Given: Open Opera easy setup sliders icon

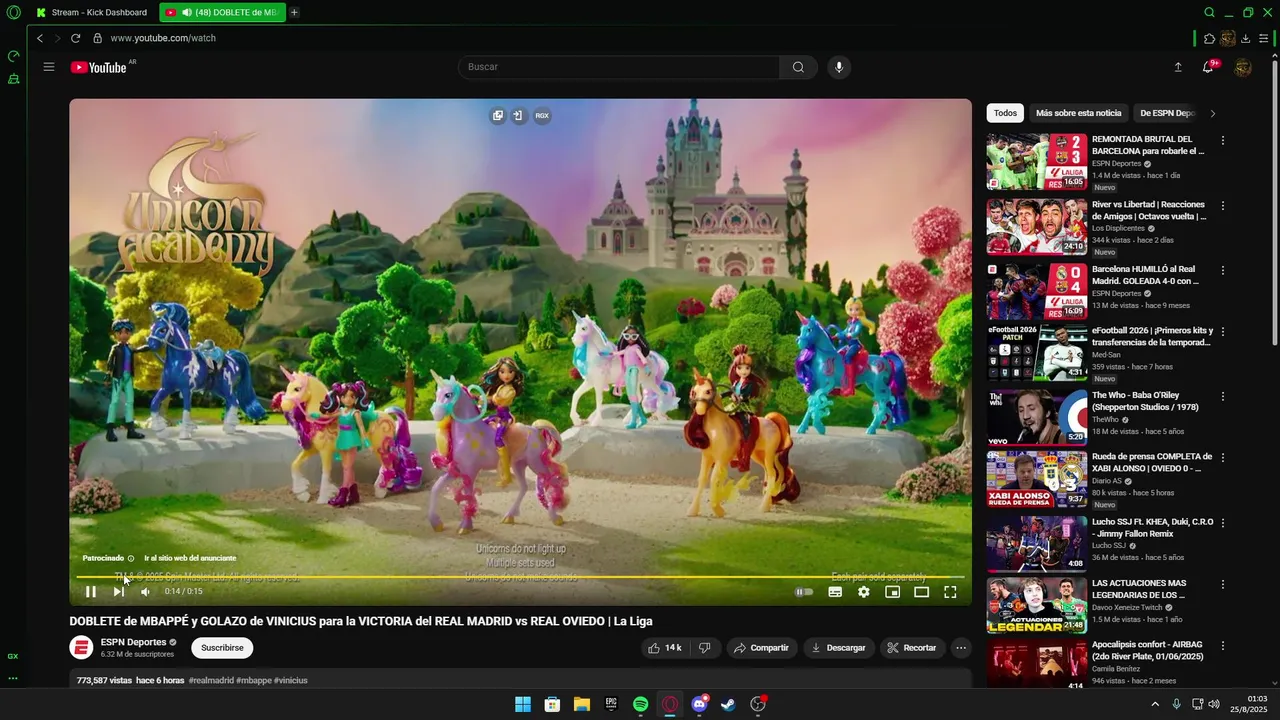Looking at the screenshot, I should (1265, 39).
